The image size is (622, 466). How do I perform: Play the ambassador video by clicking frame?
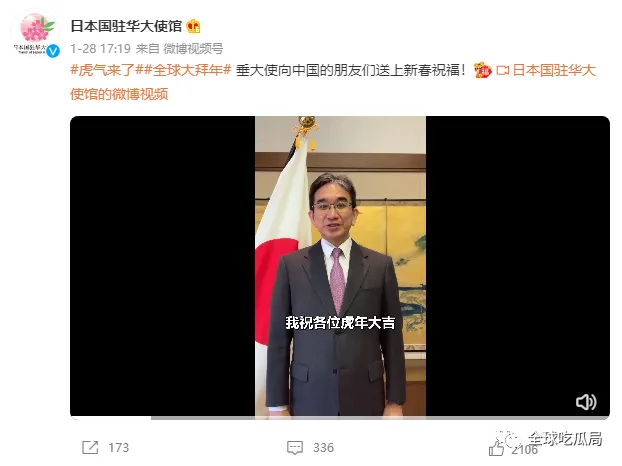tap(340, 266)
